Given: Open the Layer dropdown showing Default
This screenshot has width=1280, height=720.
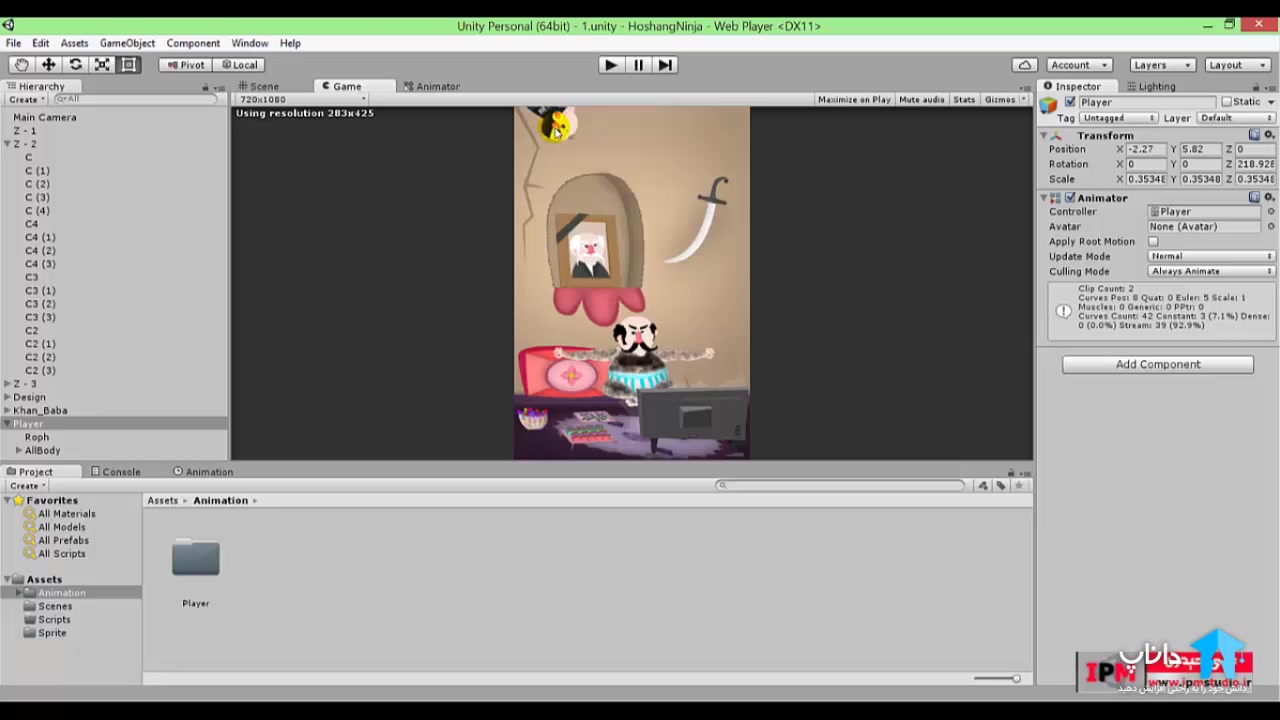Looking at the screenshot, I should (x=1236, y=118).
